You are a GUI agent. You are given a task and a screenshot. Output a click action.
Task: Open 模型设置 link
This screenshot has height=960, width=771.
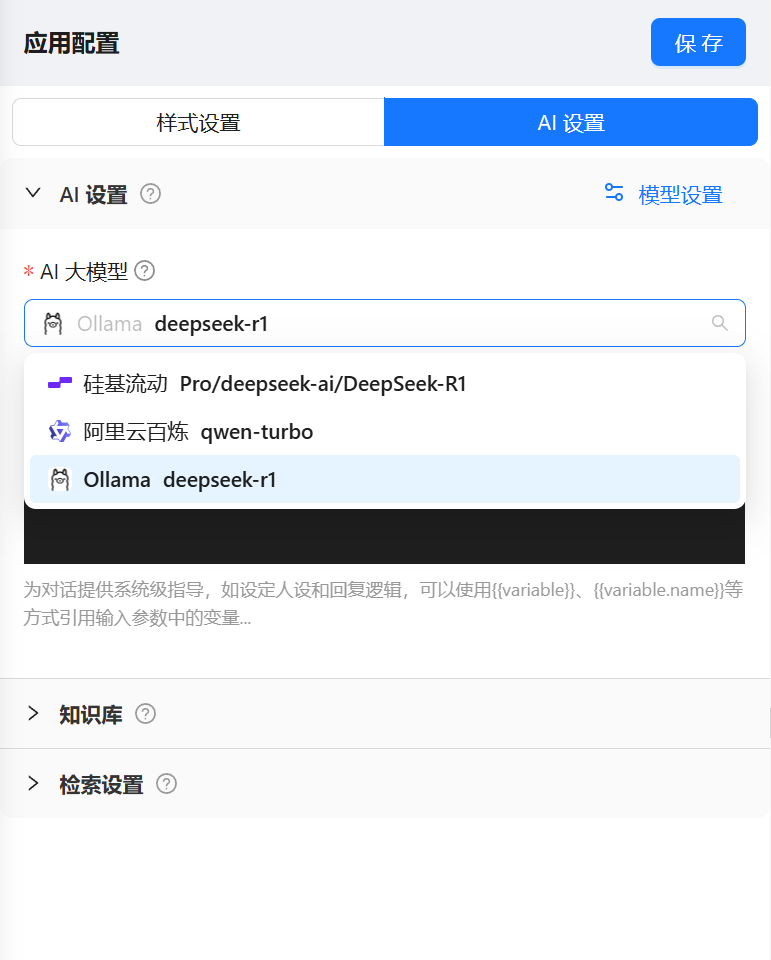pyautogui.click(x=680, y=195)
